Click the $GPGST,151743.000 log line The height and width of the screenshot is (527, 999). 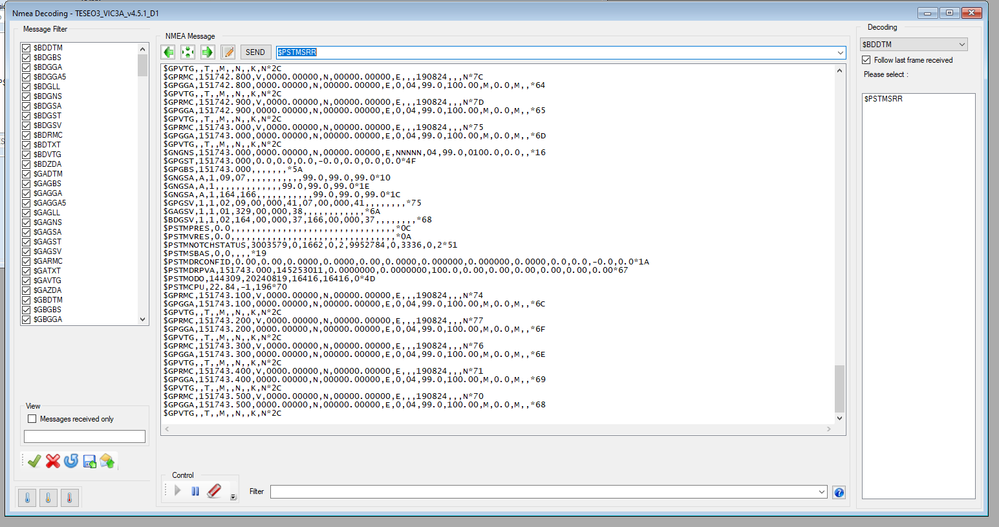point(289,161)
